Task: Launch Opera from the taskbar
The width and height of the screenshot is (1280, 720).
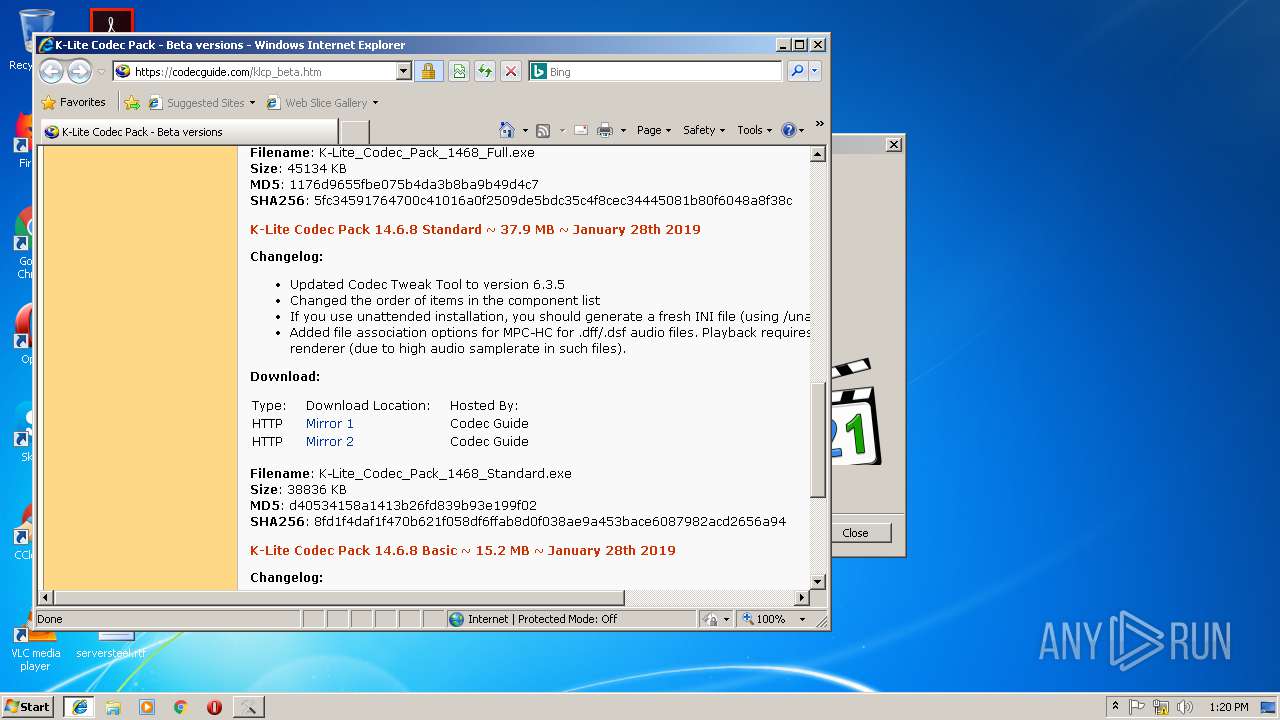Action: (214, 707)
